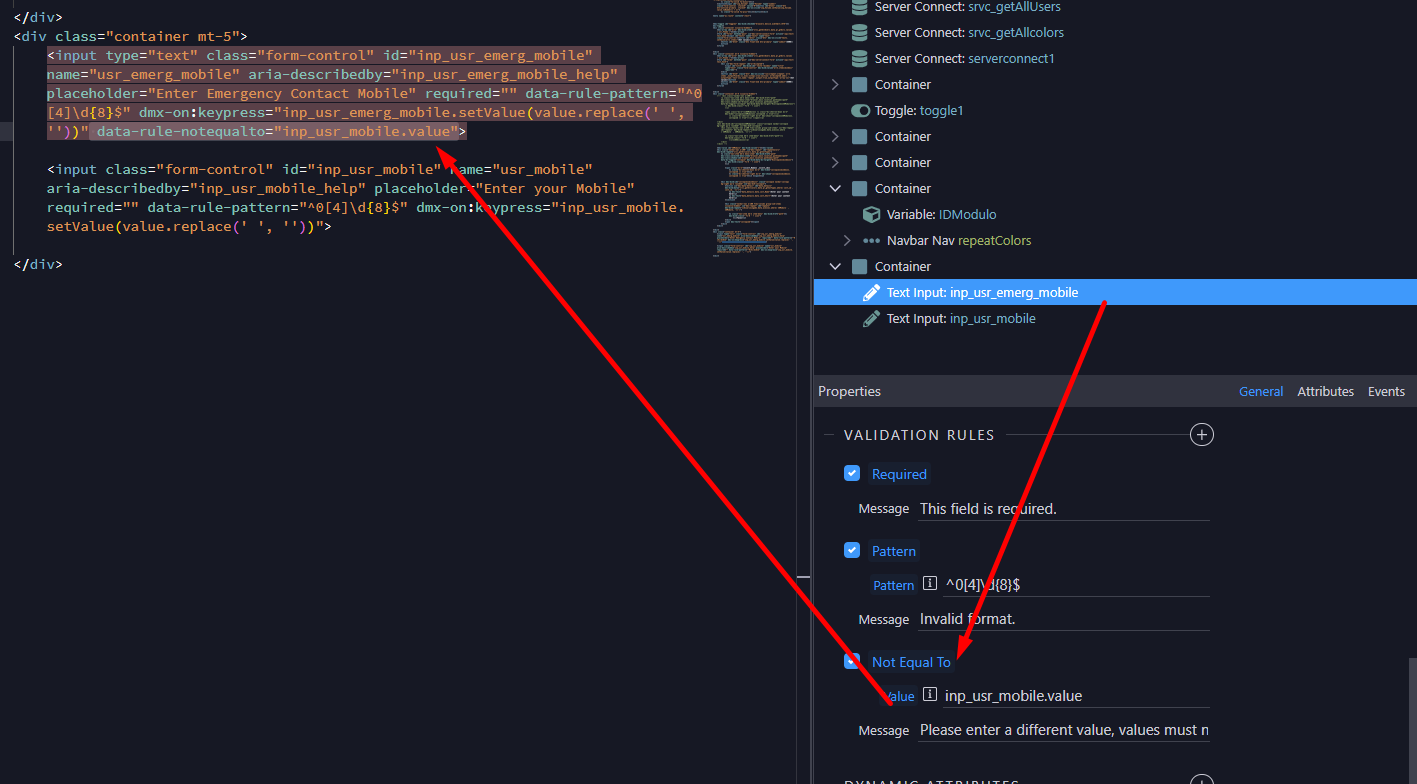Click the srvc_getAllcolors Server Connect database icon
The height and width of the screenshot is (784, 1417).
click(x=859, y=33)
